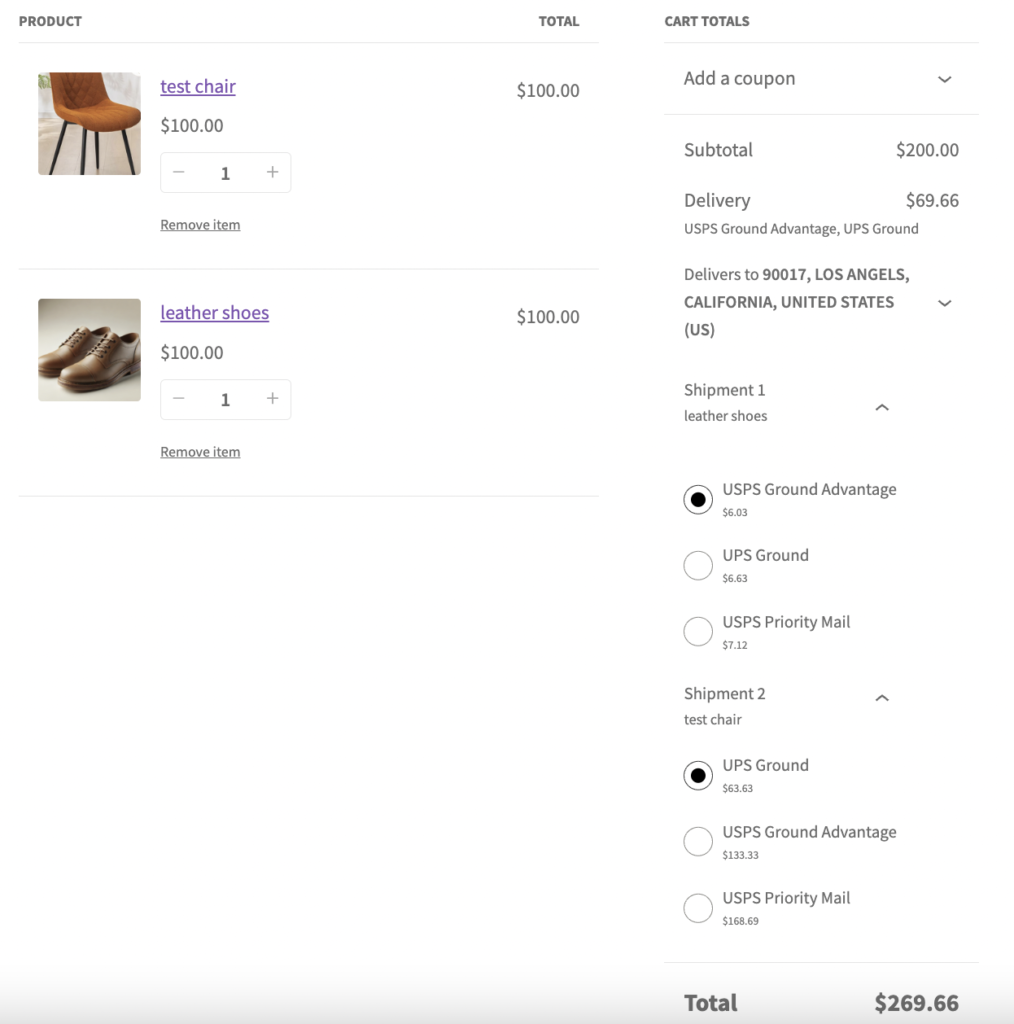The width and height of the screenshot is (1014, 1024).
Task: Increase leather shoes quantity with plus icon
Action: (x=272, y=399)
